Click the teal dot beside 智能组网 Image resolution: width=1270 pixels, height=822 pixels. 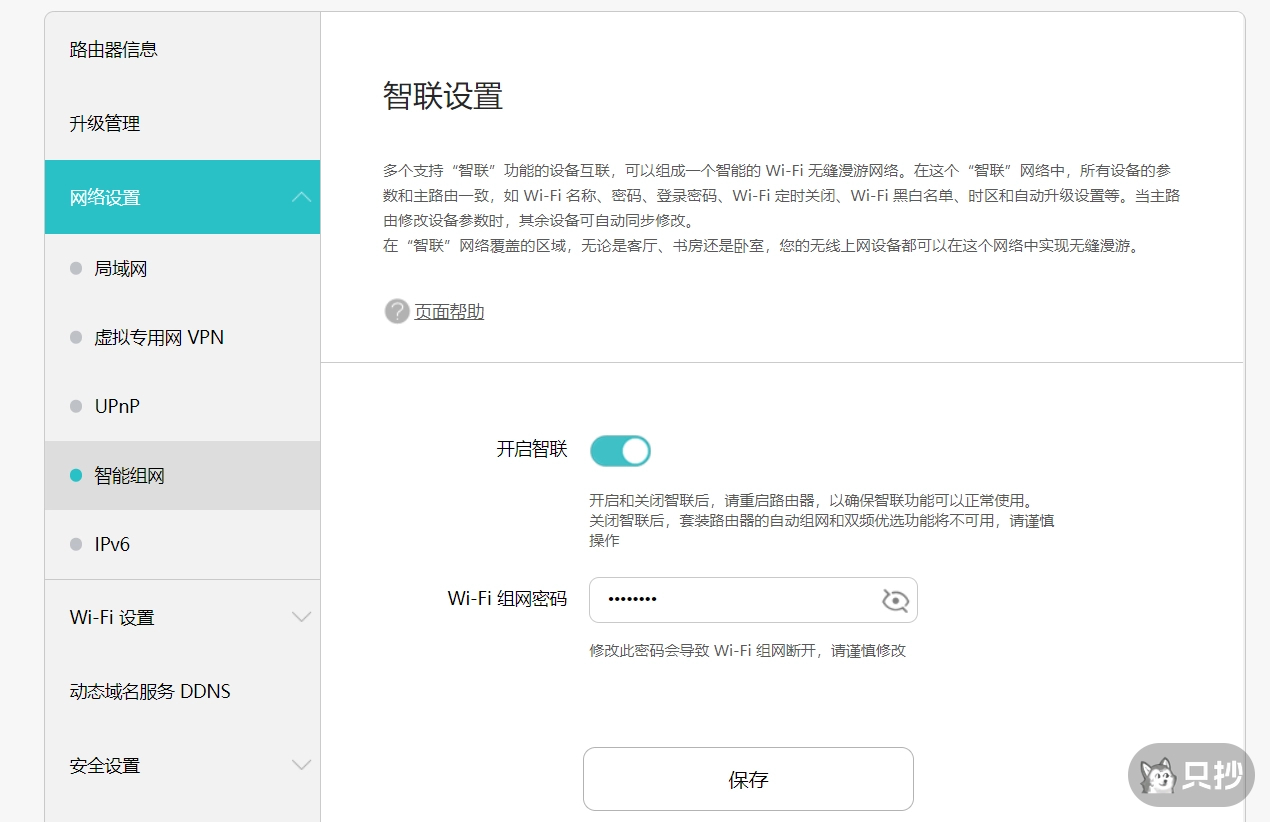tap(76, 476)
